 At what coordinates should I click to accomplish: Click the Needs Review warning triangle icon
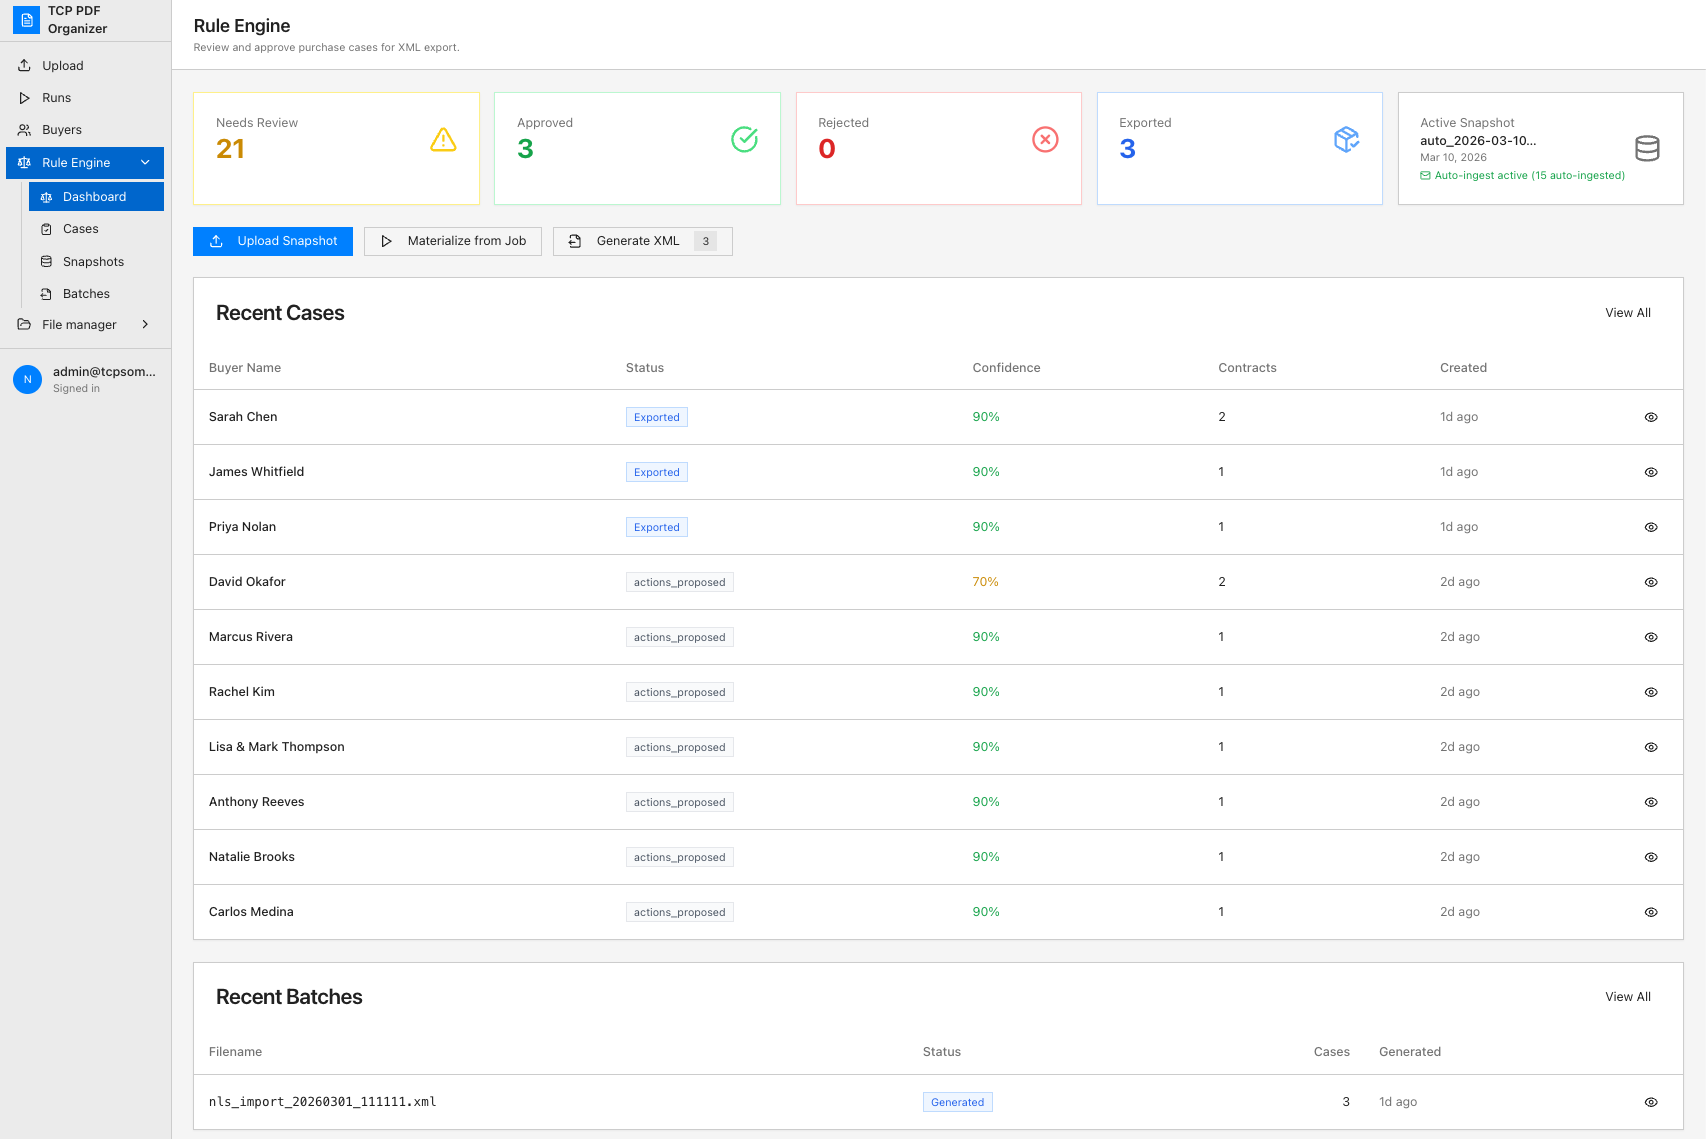click(x=443, y=140)
